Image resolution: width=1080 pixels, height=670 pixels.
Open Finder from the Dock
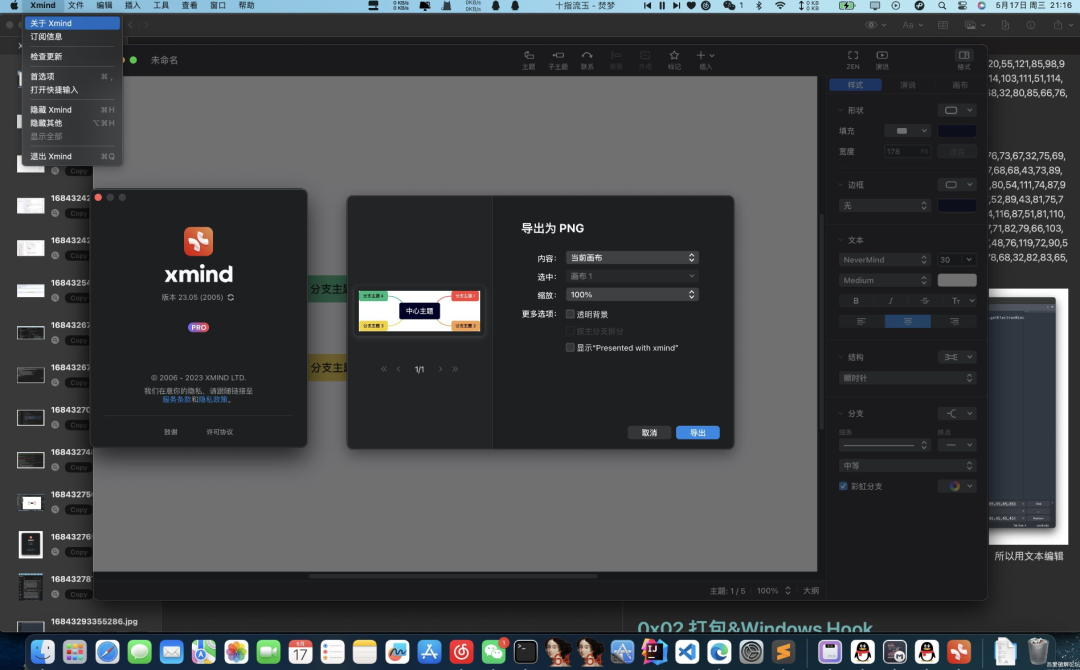pyautogui.click(x=43, y=651)
